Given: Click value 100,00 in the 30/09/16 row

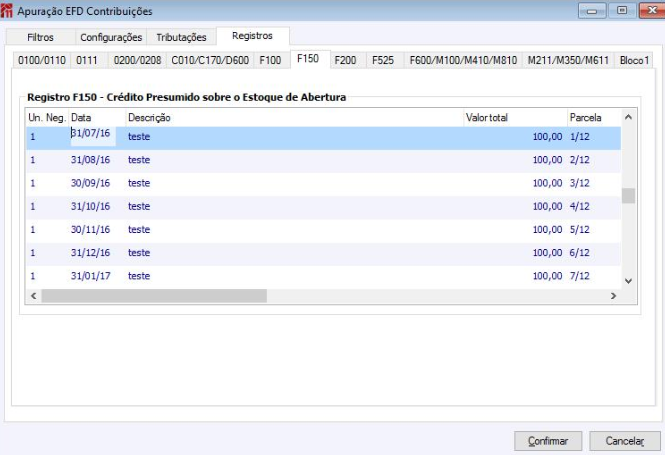Looking at the screenshot, I should 547,183.
